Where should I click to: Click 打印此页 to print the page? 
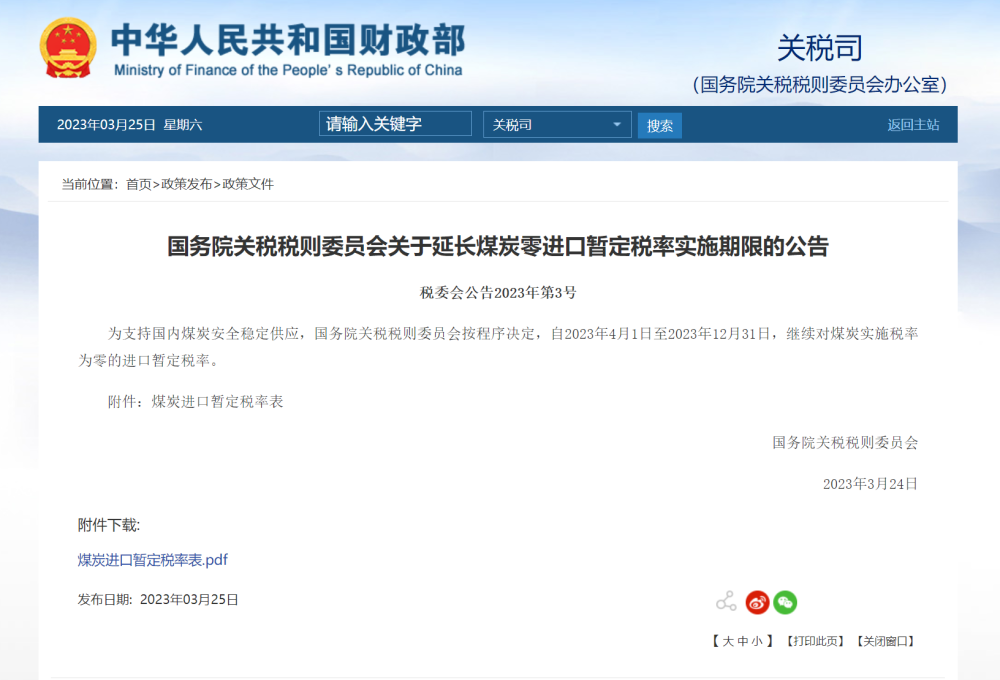coord(815,641)
